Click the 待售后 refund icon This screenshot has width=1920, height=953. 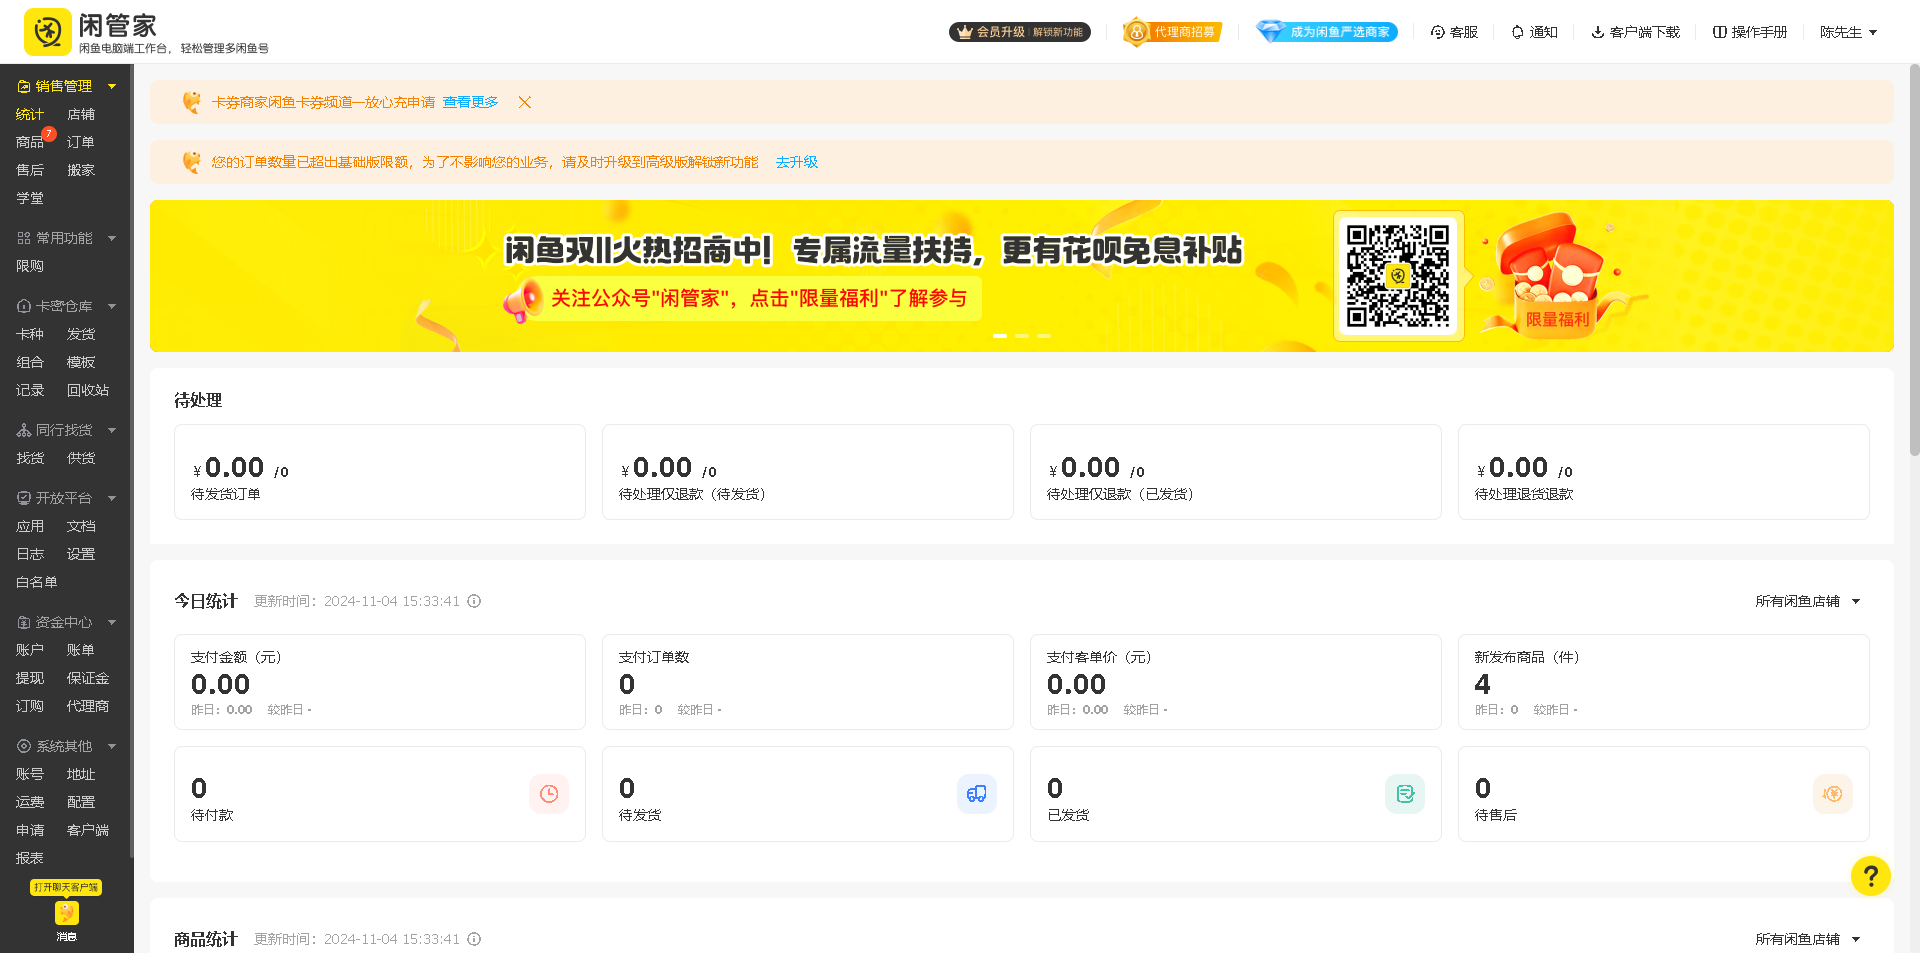point(1833,794)
